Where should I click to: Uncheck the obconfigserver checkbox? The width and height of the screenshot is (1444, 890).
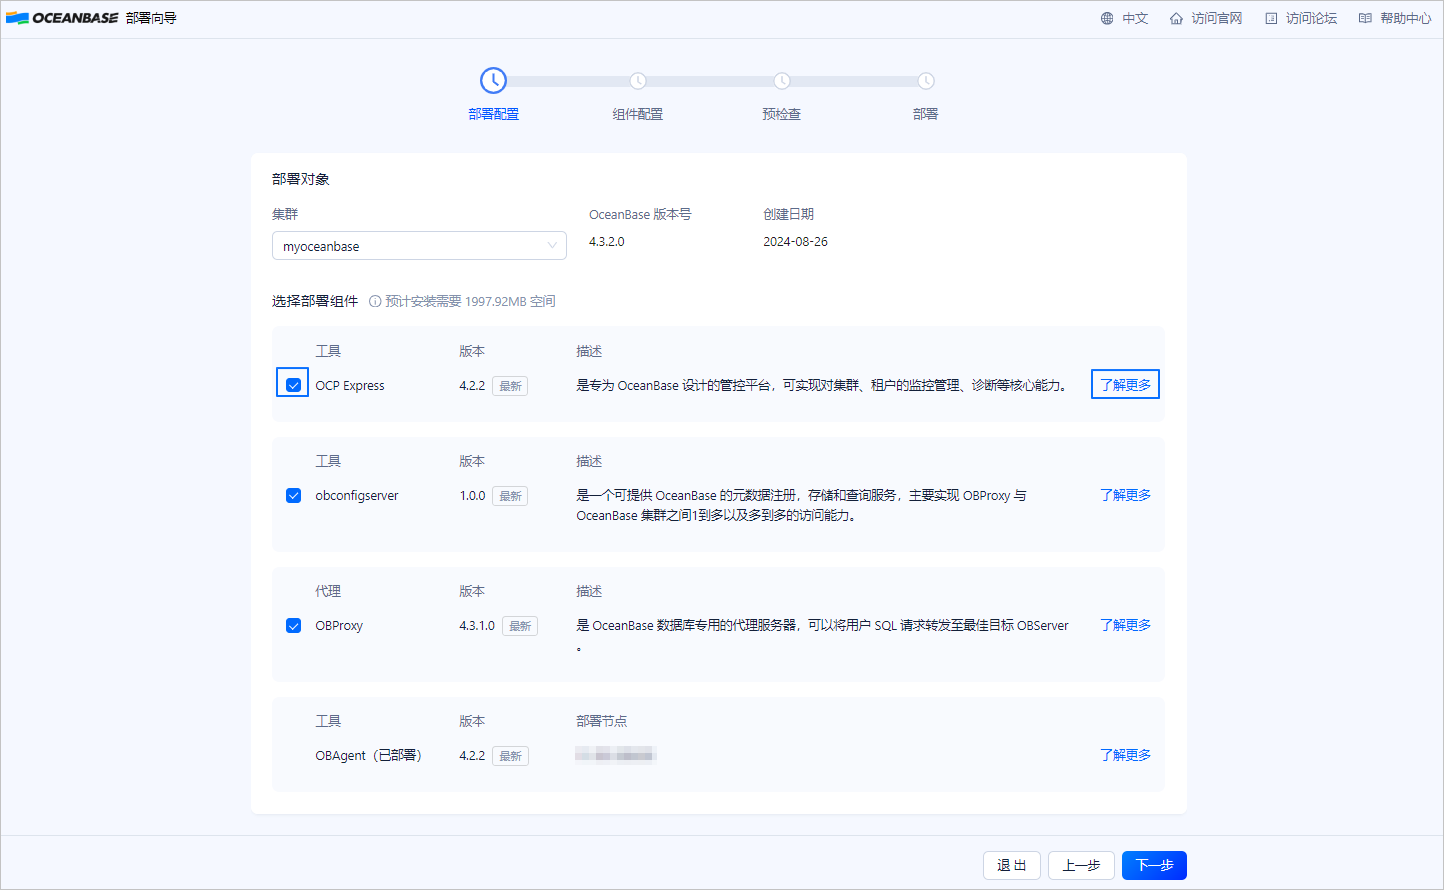tap(293, 495)
